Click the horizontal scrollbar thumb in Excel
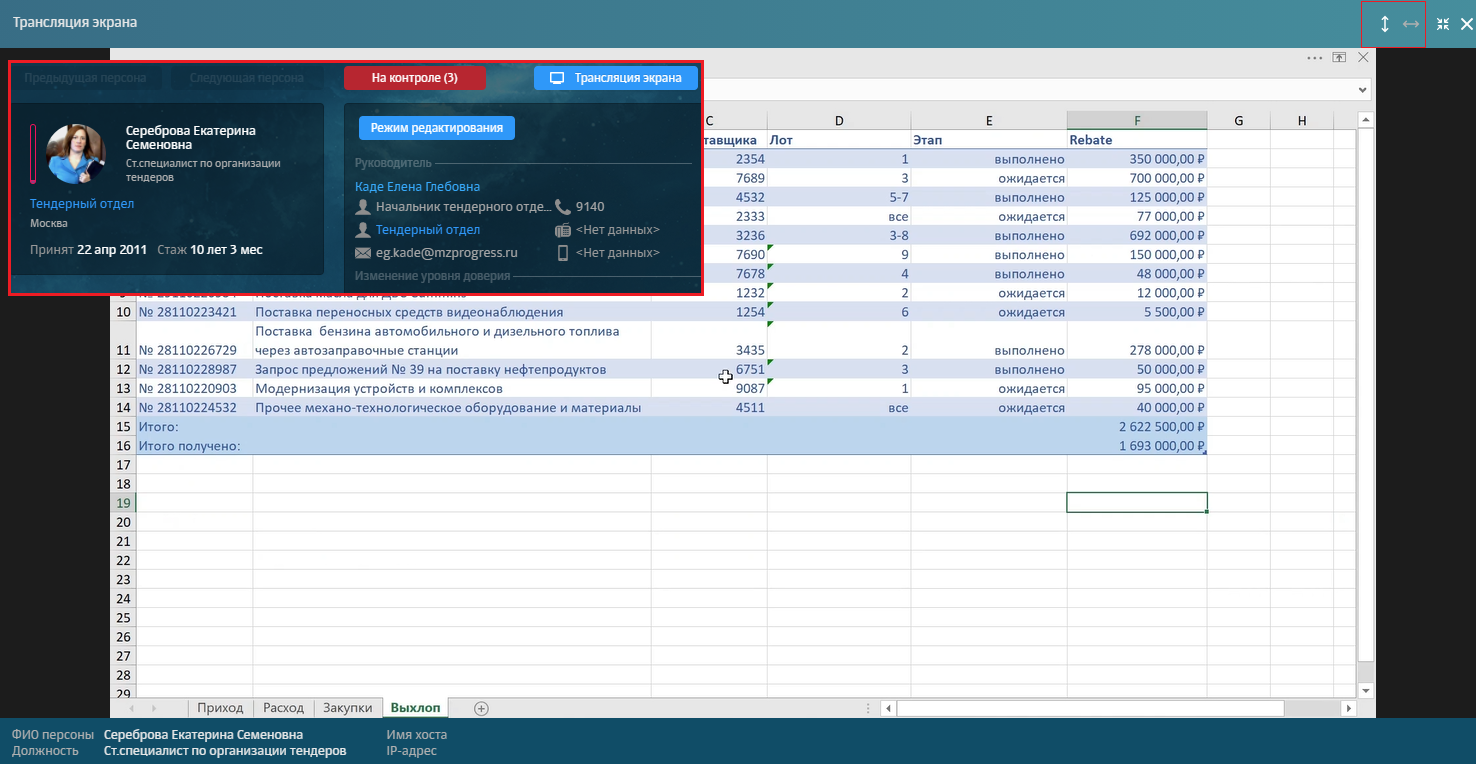The width and height of the screenshot is (1476, 764). point(1090,708)
